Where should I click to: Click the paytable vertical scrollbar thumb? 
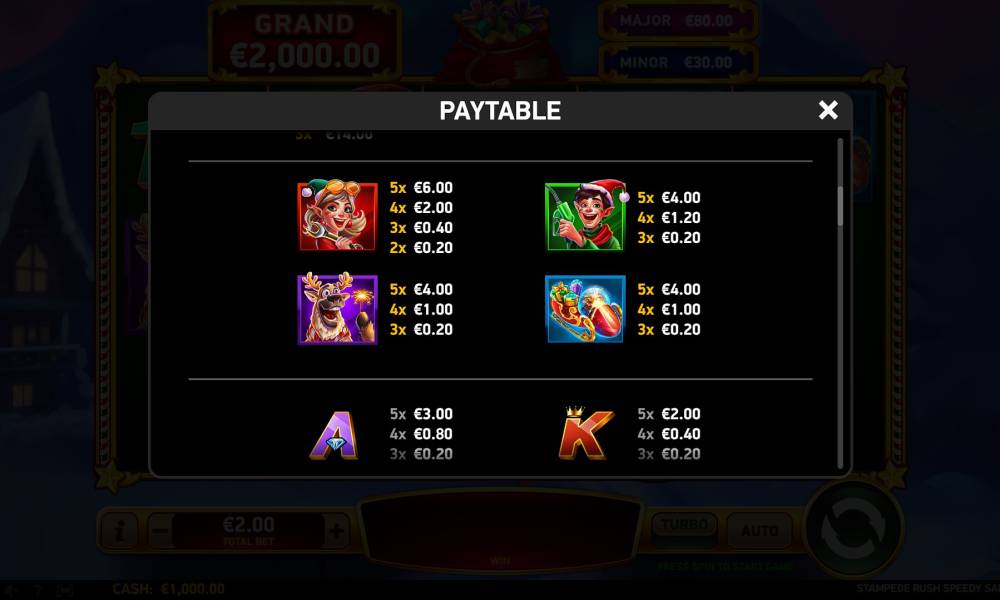click(x=840, y=205)
